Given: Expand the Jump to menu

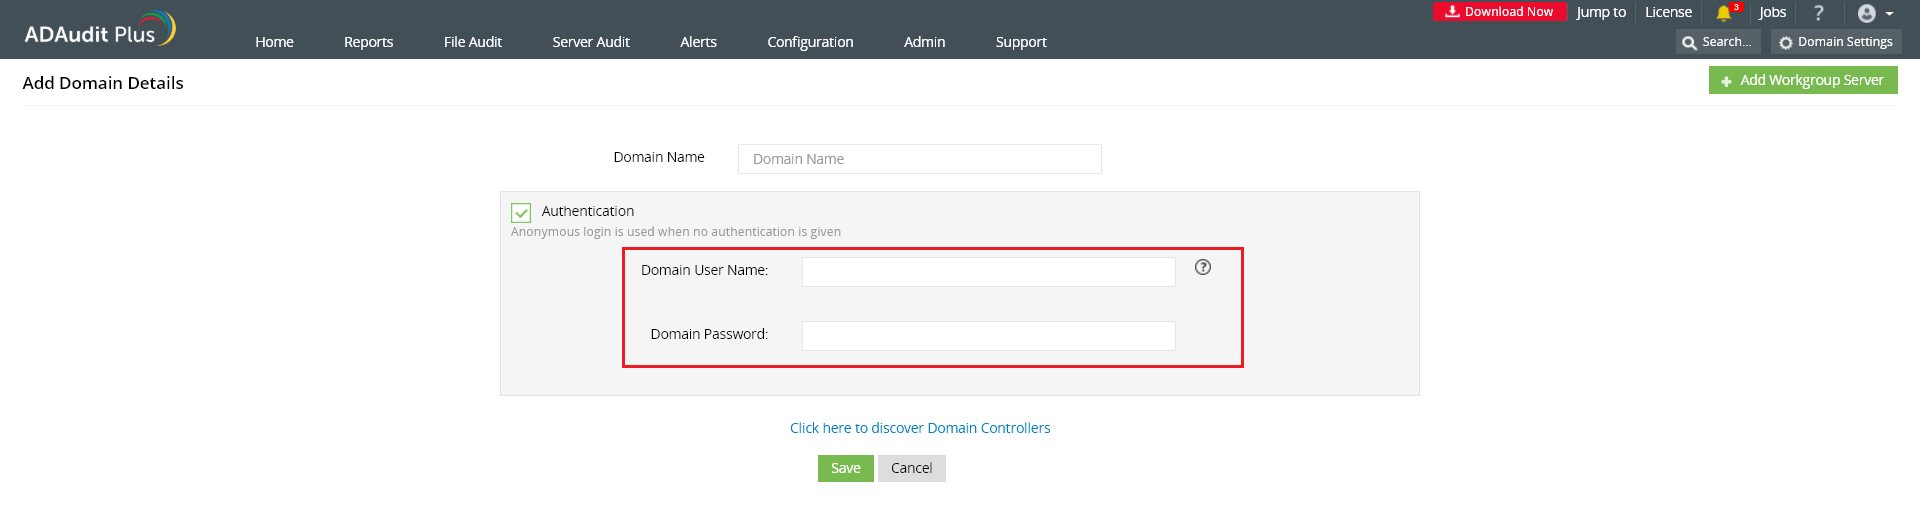Looking at the screenshot, I should coord(1601,12).
